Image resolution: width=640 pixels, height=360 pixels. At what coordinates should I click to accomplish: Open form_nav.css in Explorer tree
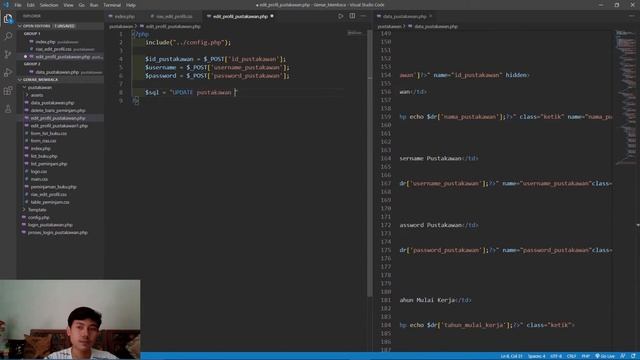pyautogui.click(x=43, y=141)
